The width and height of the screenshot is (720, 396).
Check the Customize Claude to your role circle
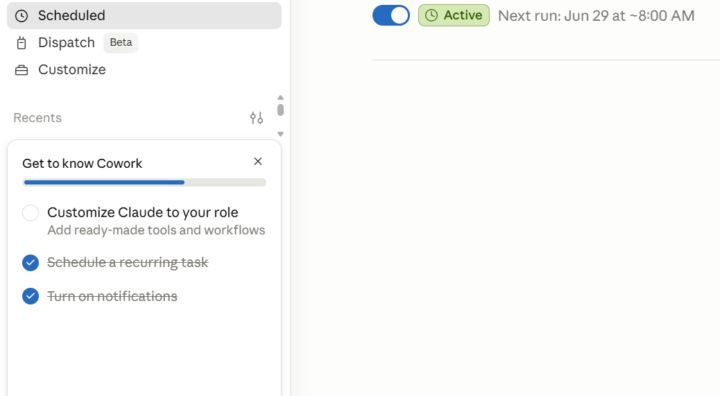(x=30, y=213)
